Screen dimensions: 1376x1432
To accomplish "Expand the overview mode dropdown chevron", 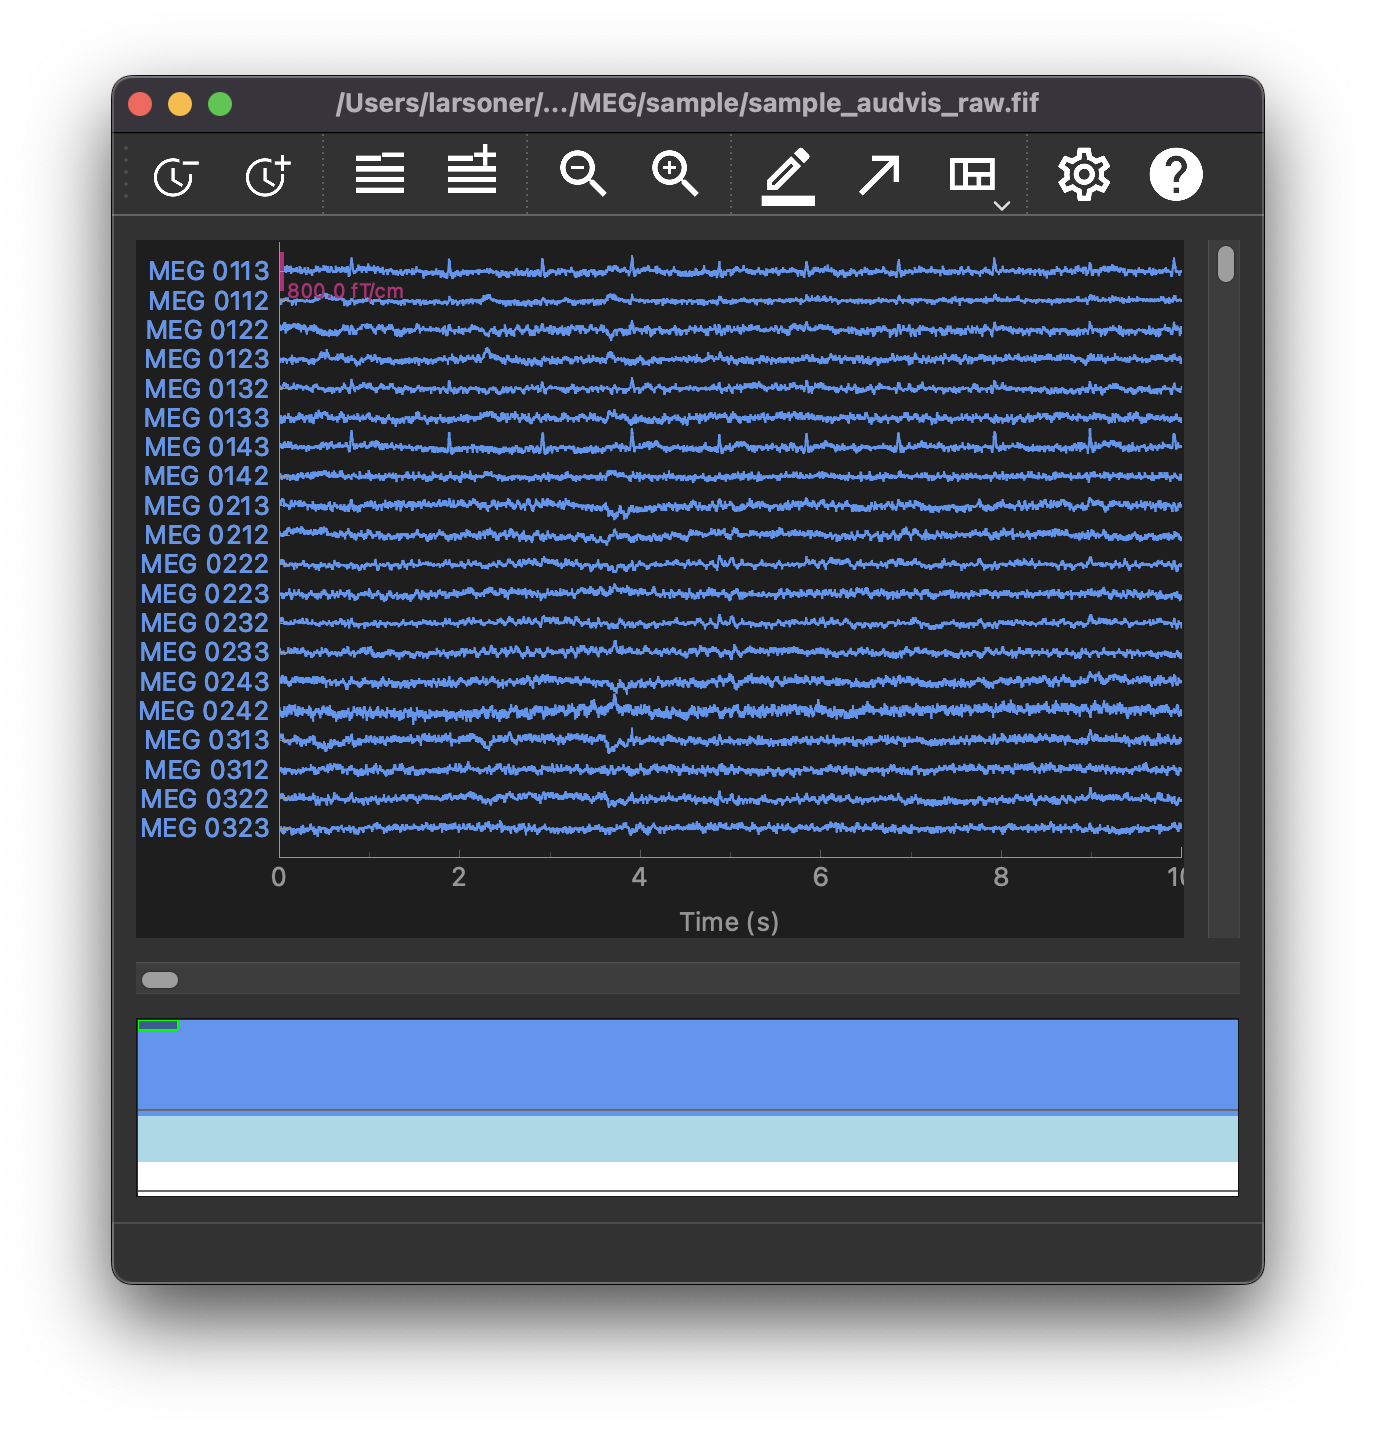I will click(x=1001, y=206).
